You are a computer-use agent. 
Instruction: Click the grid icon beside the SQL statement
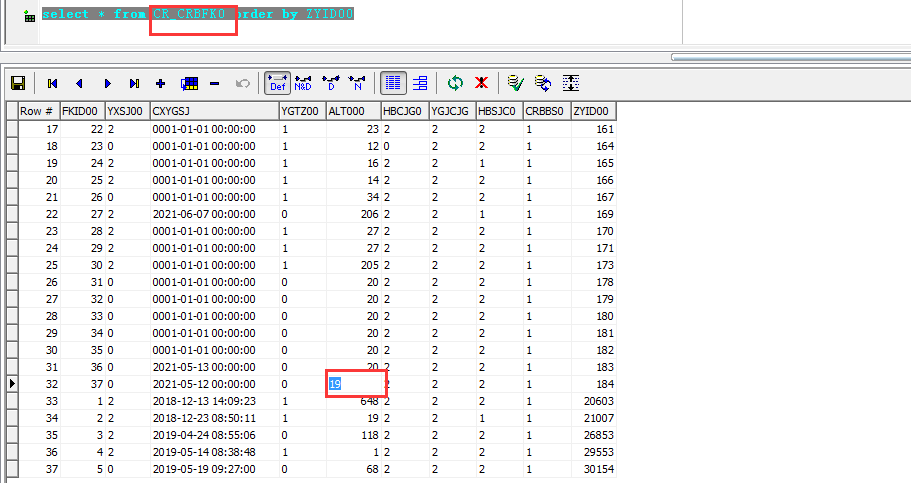(x=29, y=16)
